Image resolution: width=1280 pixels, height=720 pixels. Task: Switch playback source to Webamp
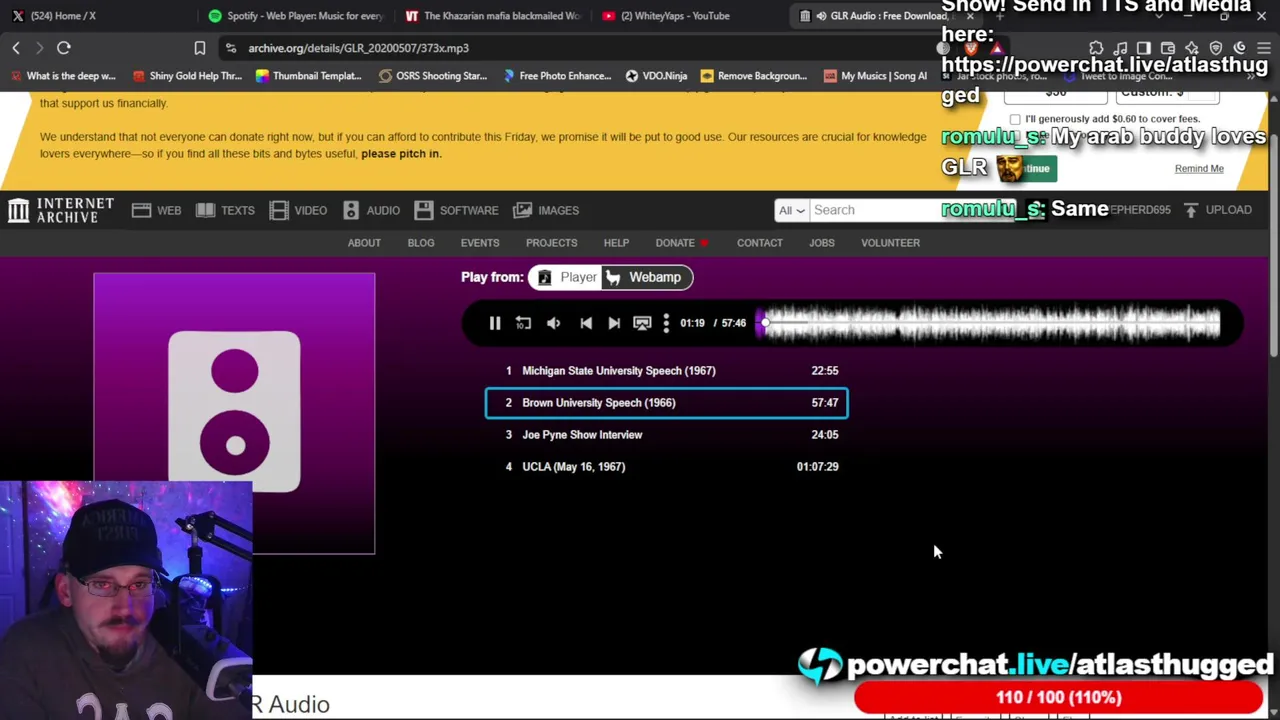[645, 277]
